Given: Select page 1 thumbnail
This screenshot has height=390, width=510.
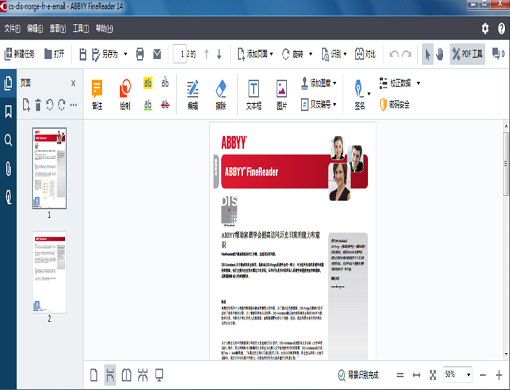Looking at the screenshot, I should (x=49, y=168).
